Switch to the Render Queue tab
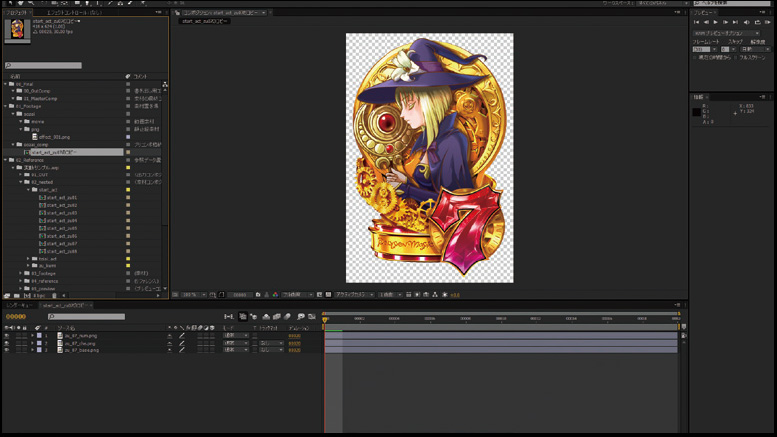 coord(19,305)
